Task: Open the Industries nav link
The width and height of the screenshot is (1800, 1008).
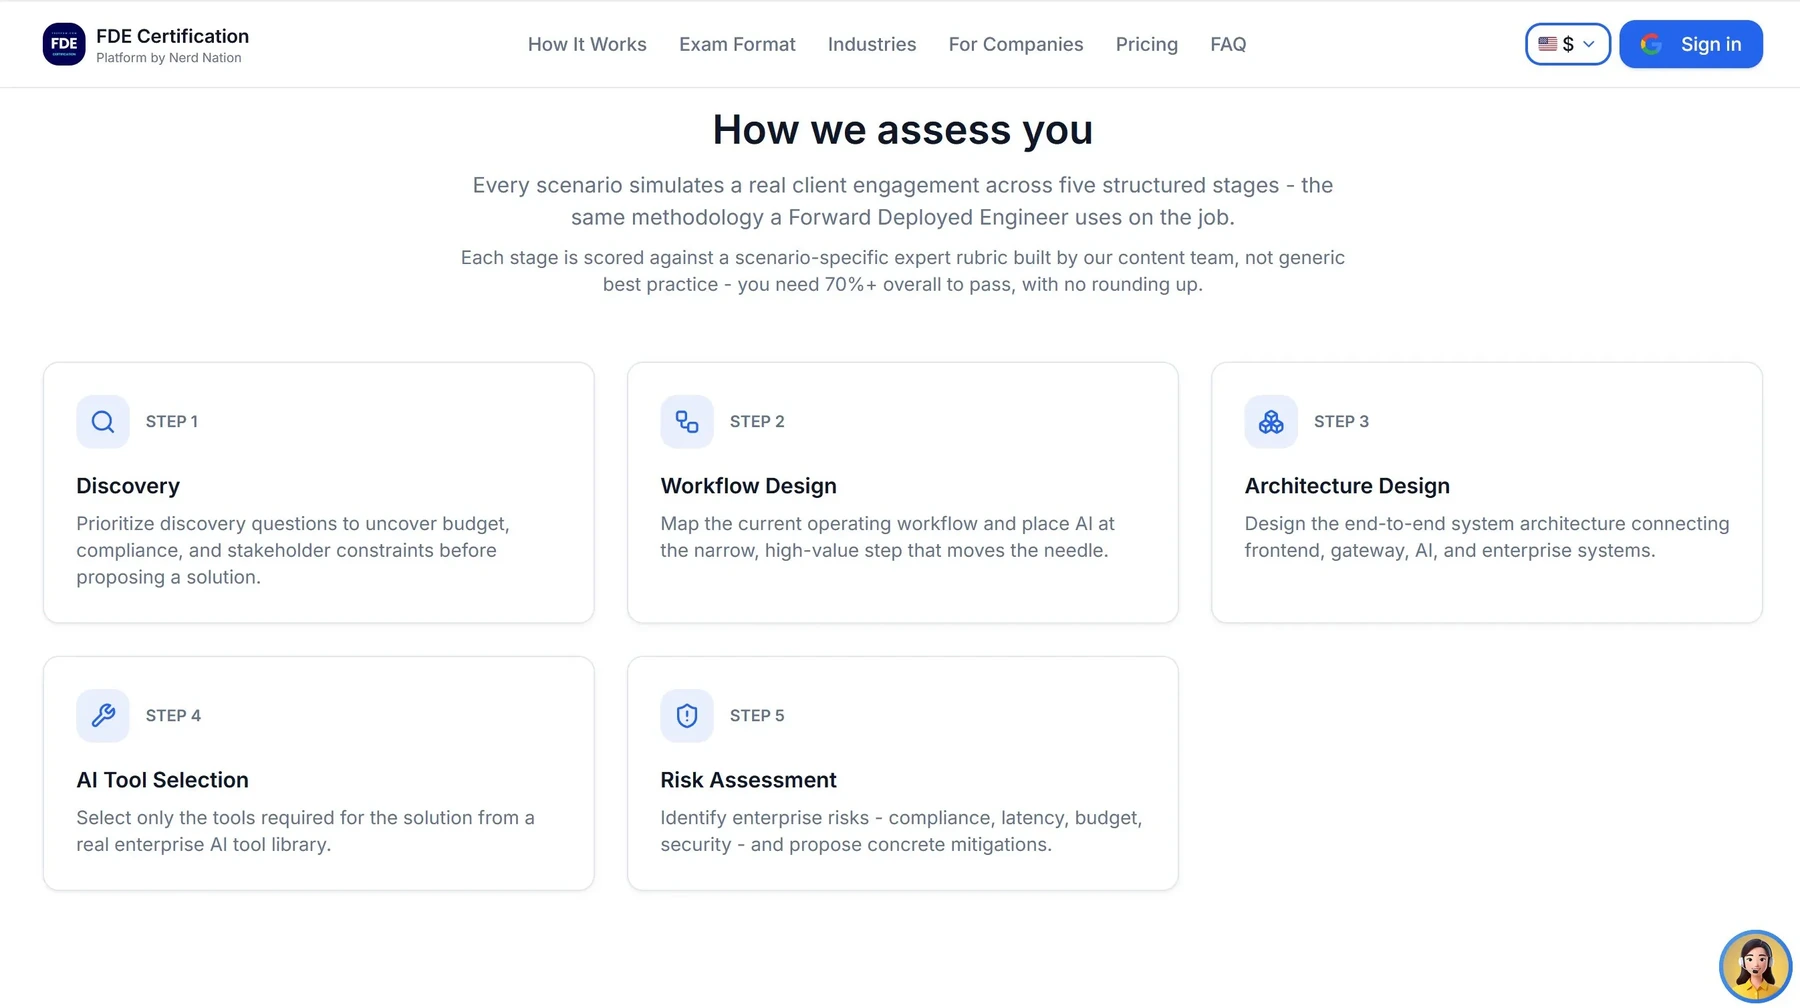Action: tap(872, 44)
